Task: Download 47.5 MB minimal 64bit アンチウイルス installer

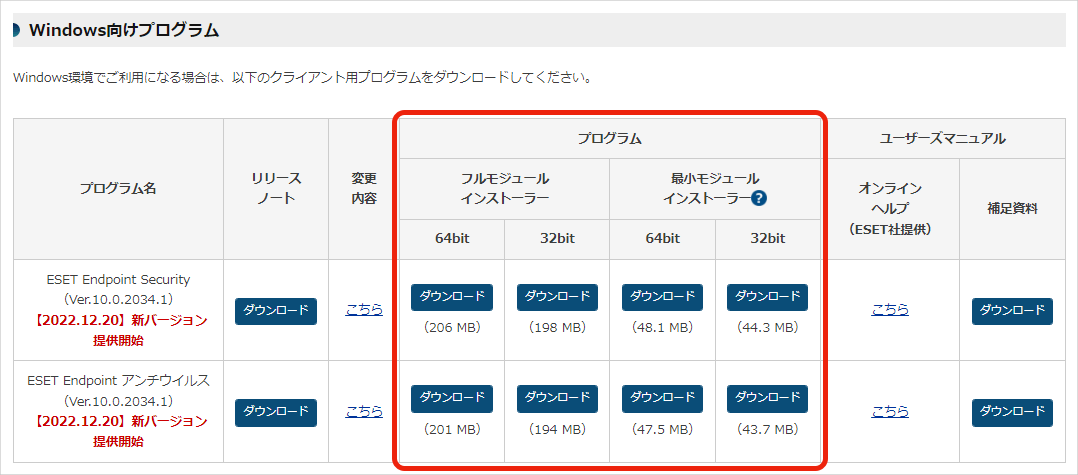Action: (663, 399)
